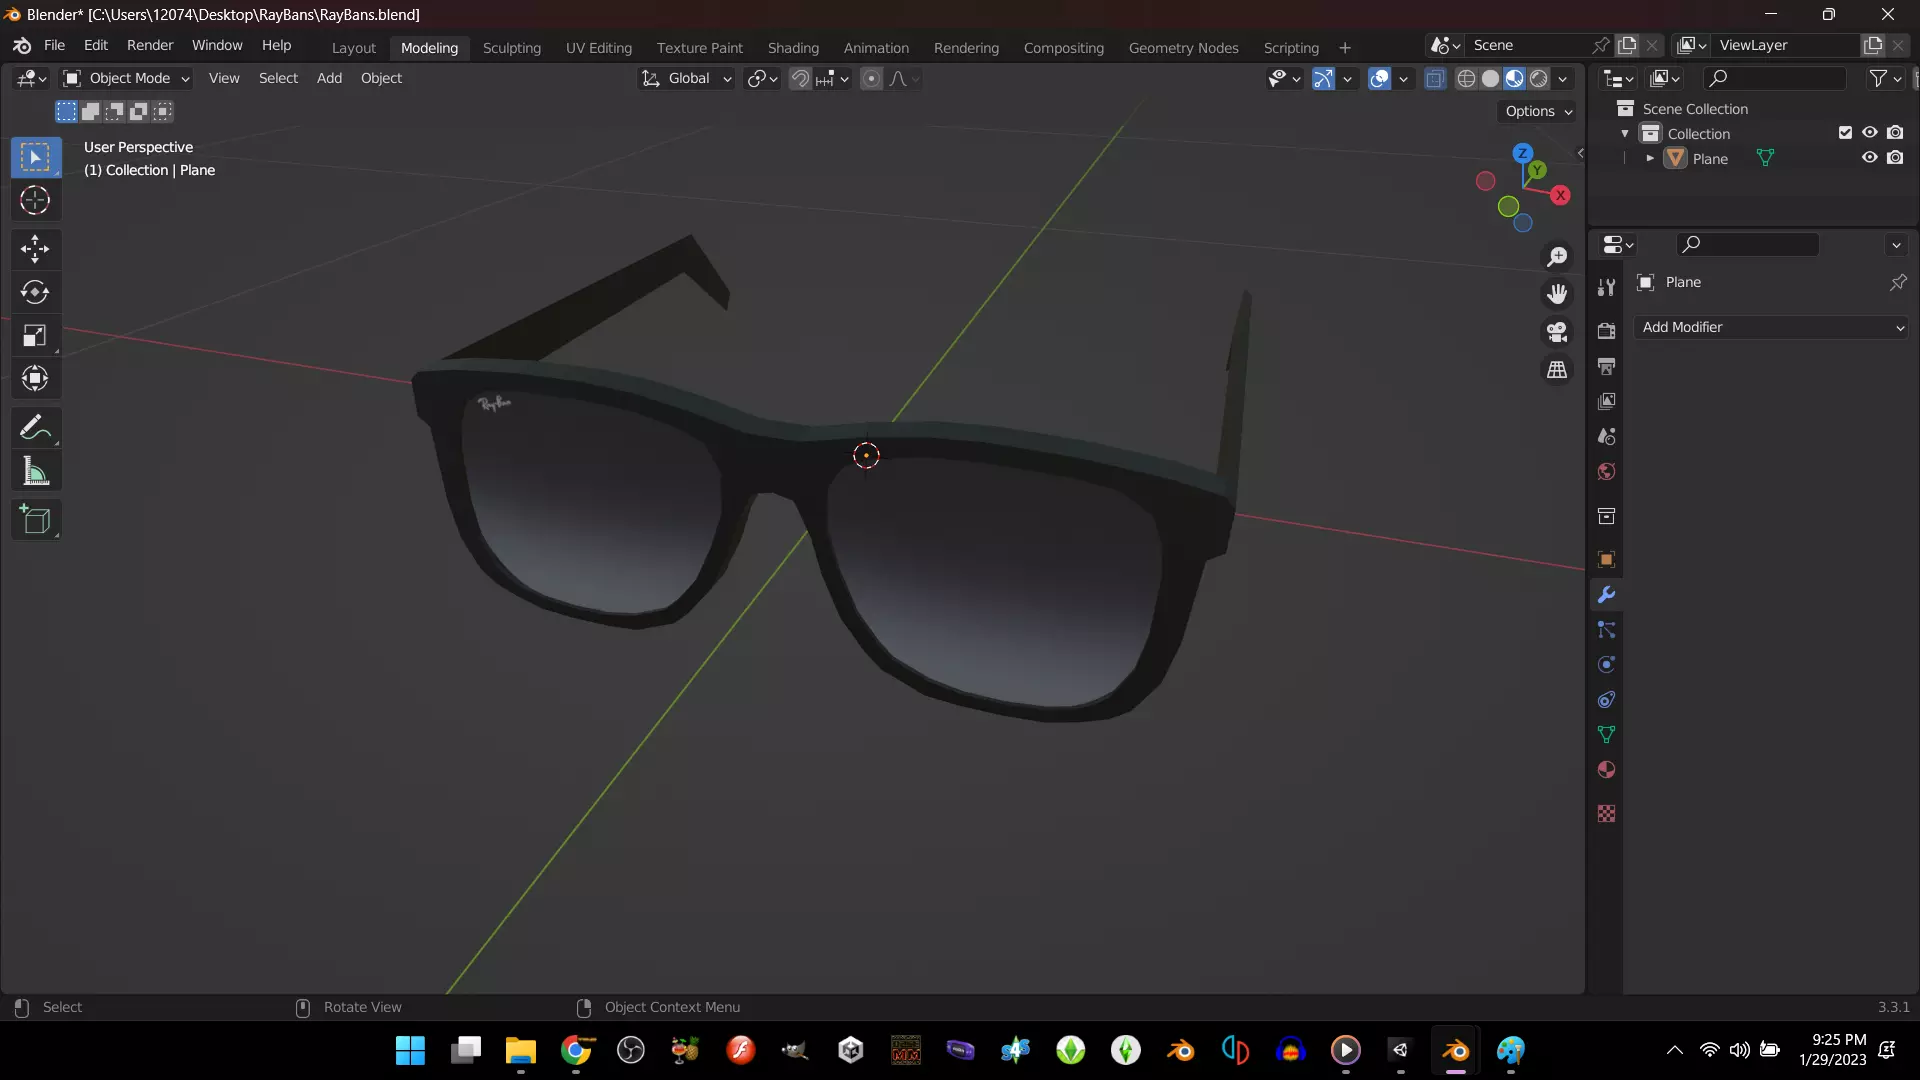Open the Scene properties tab
The image size is (1920, 1080).
point(1606,436)
